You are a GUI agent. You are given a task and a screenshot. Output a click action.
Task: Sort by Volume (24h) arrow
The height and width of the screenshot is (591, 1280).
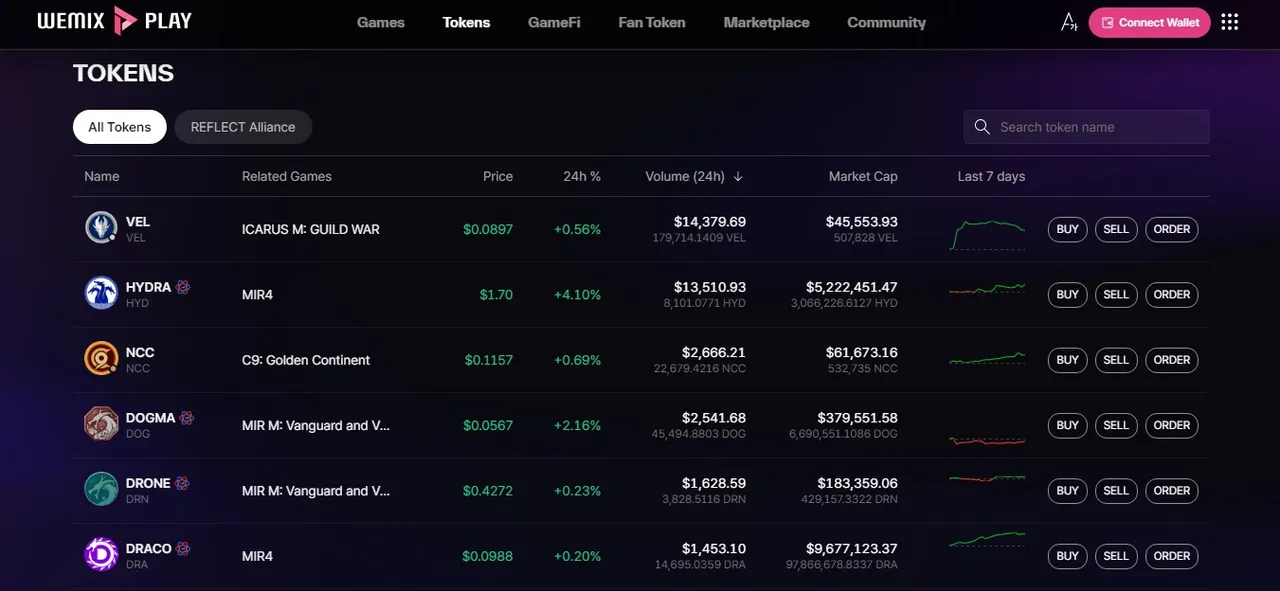[x=738, y=176]
